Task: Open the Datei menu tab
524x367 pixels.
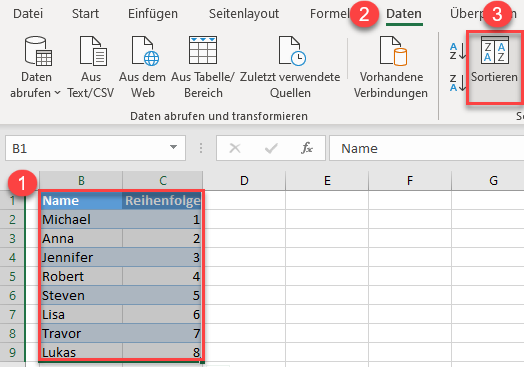Action: pyautogui.click(x=28, y=14)
